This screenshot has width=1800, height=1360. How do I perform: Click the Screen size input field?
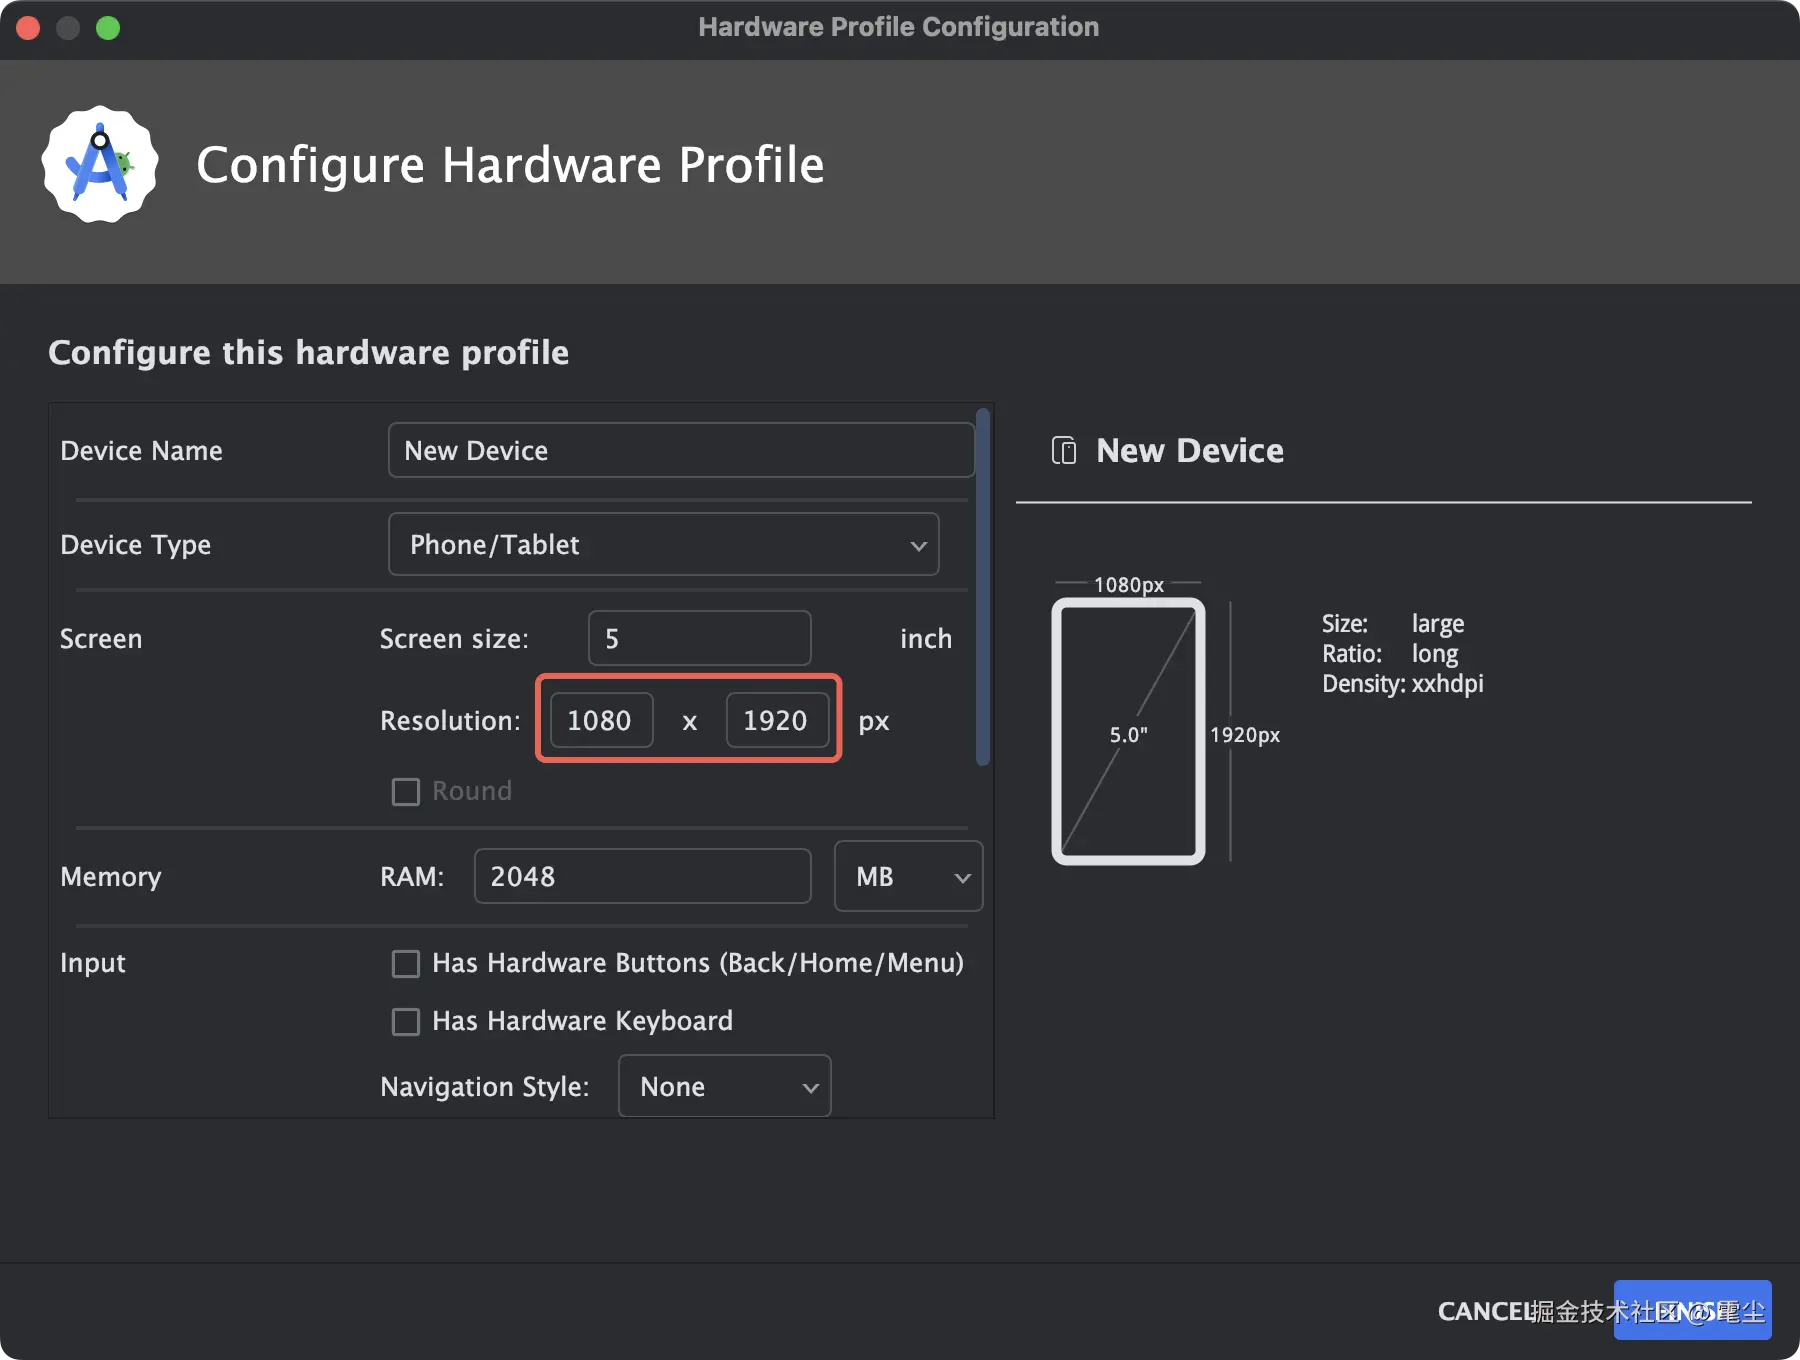pyautogui.click(x=699, y=639)
